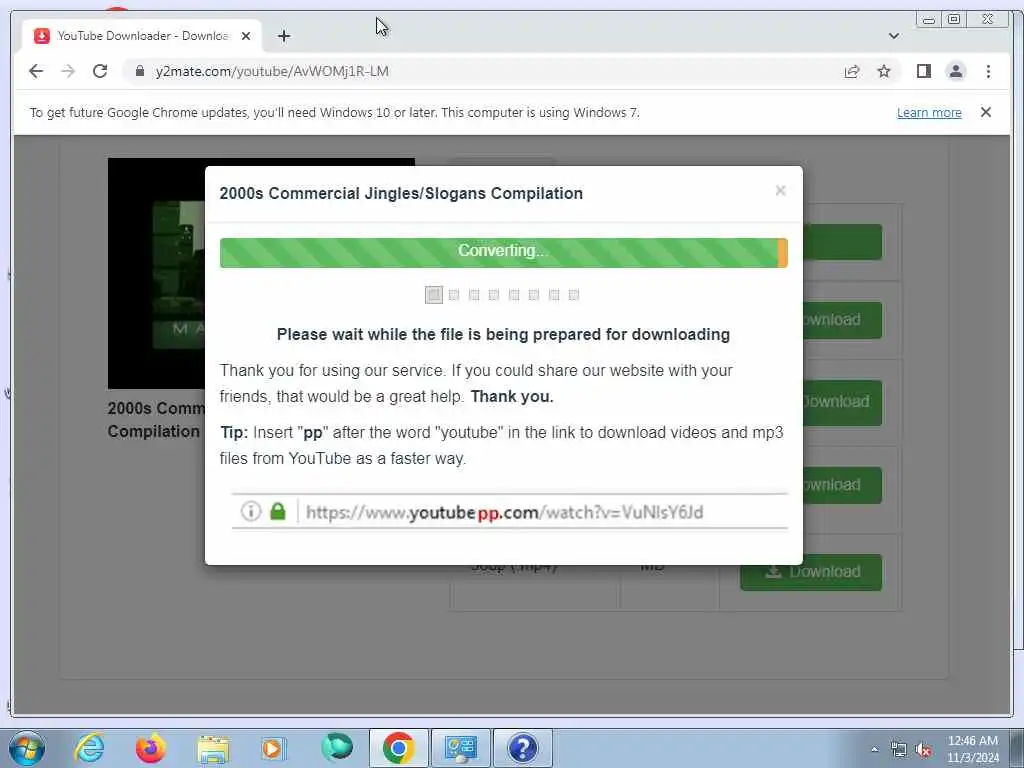Share this page icon in address bar
This screenshot has width=1024, height=768.
(852, 71)
